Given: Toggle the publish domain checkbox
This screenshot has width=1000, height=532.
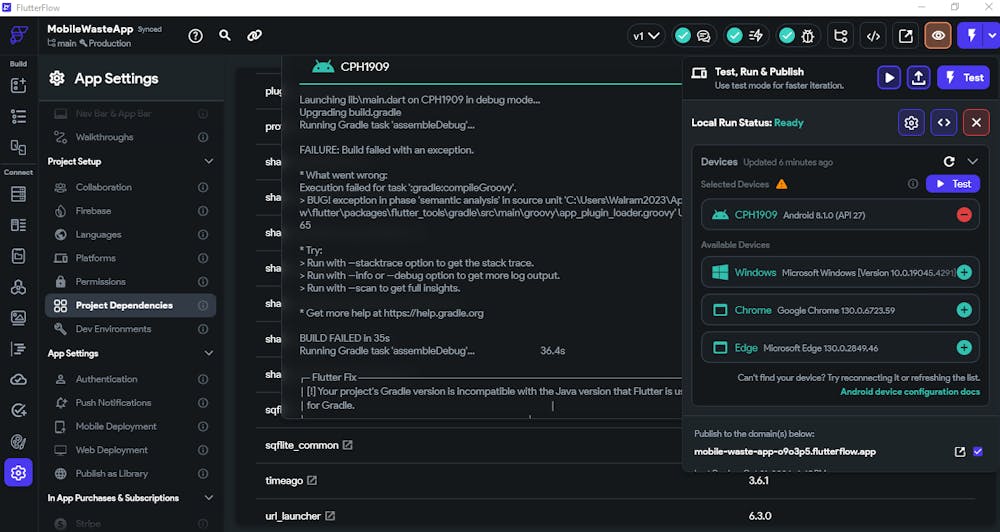Looking at the screenshot, I should coord(978,452).
